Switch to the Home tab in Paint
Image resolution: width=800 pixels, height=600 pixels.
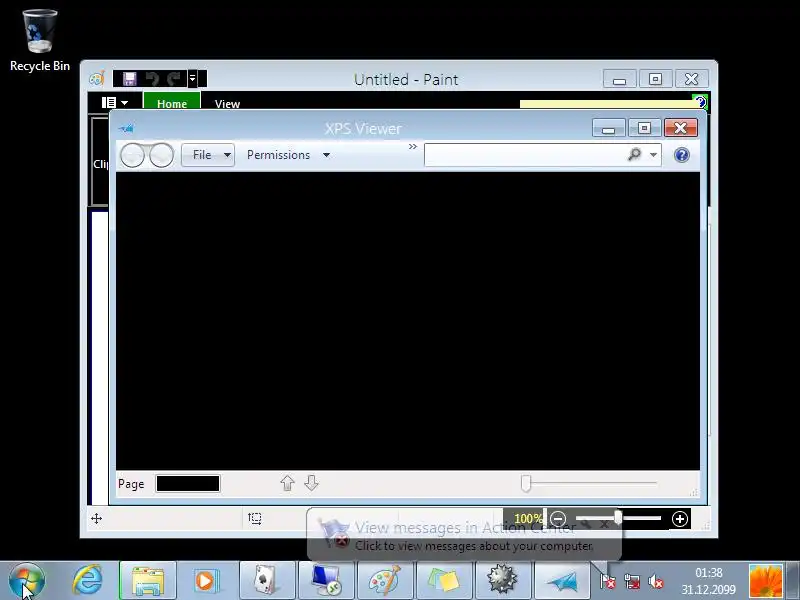(x=172, y=104)
